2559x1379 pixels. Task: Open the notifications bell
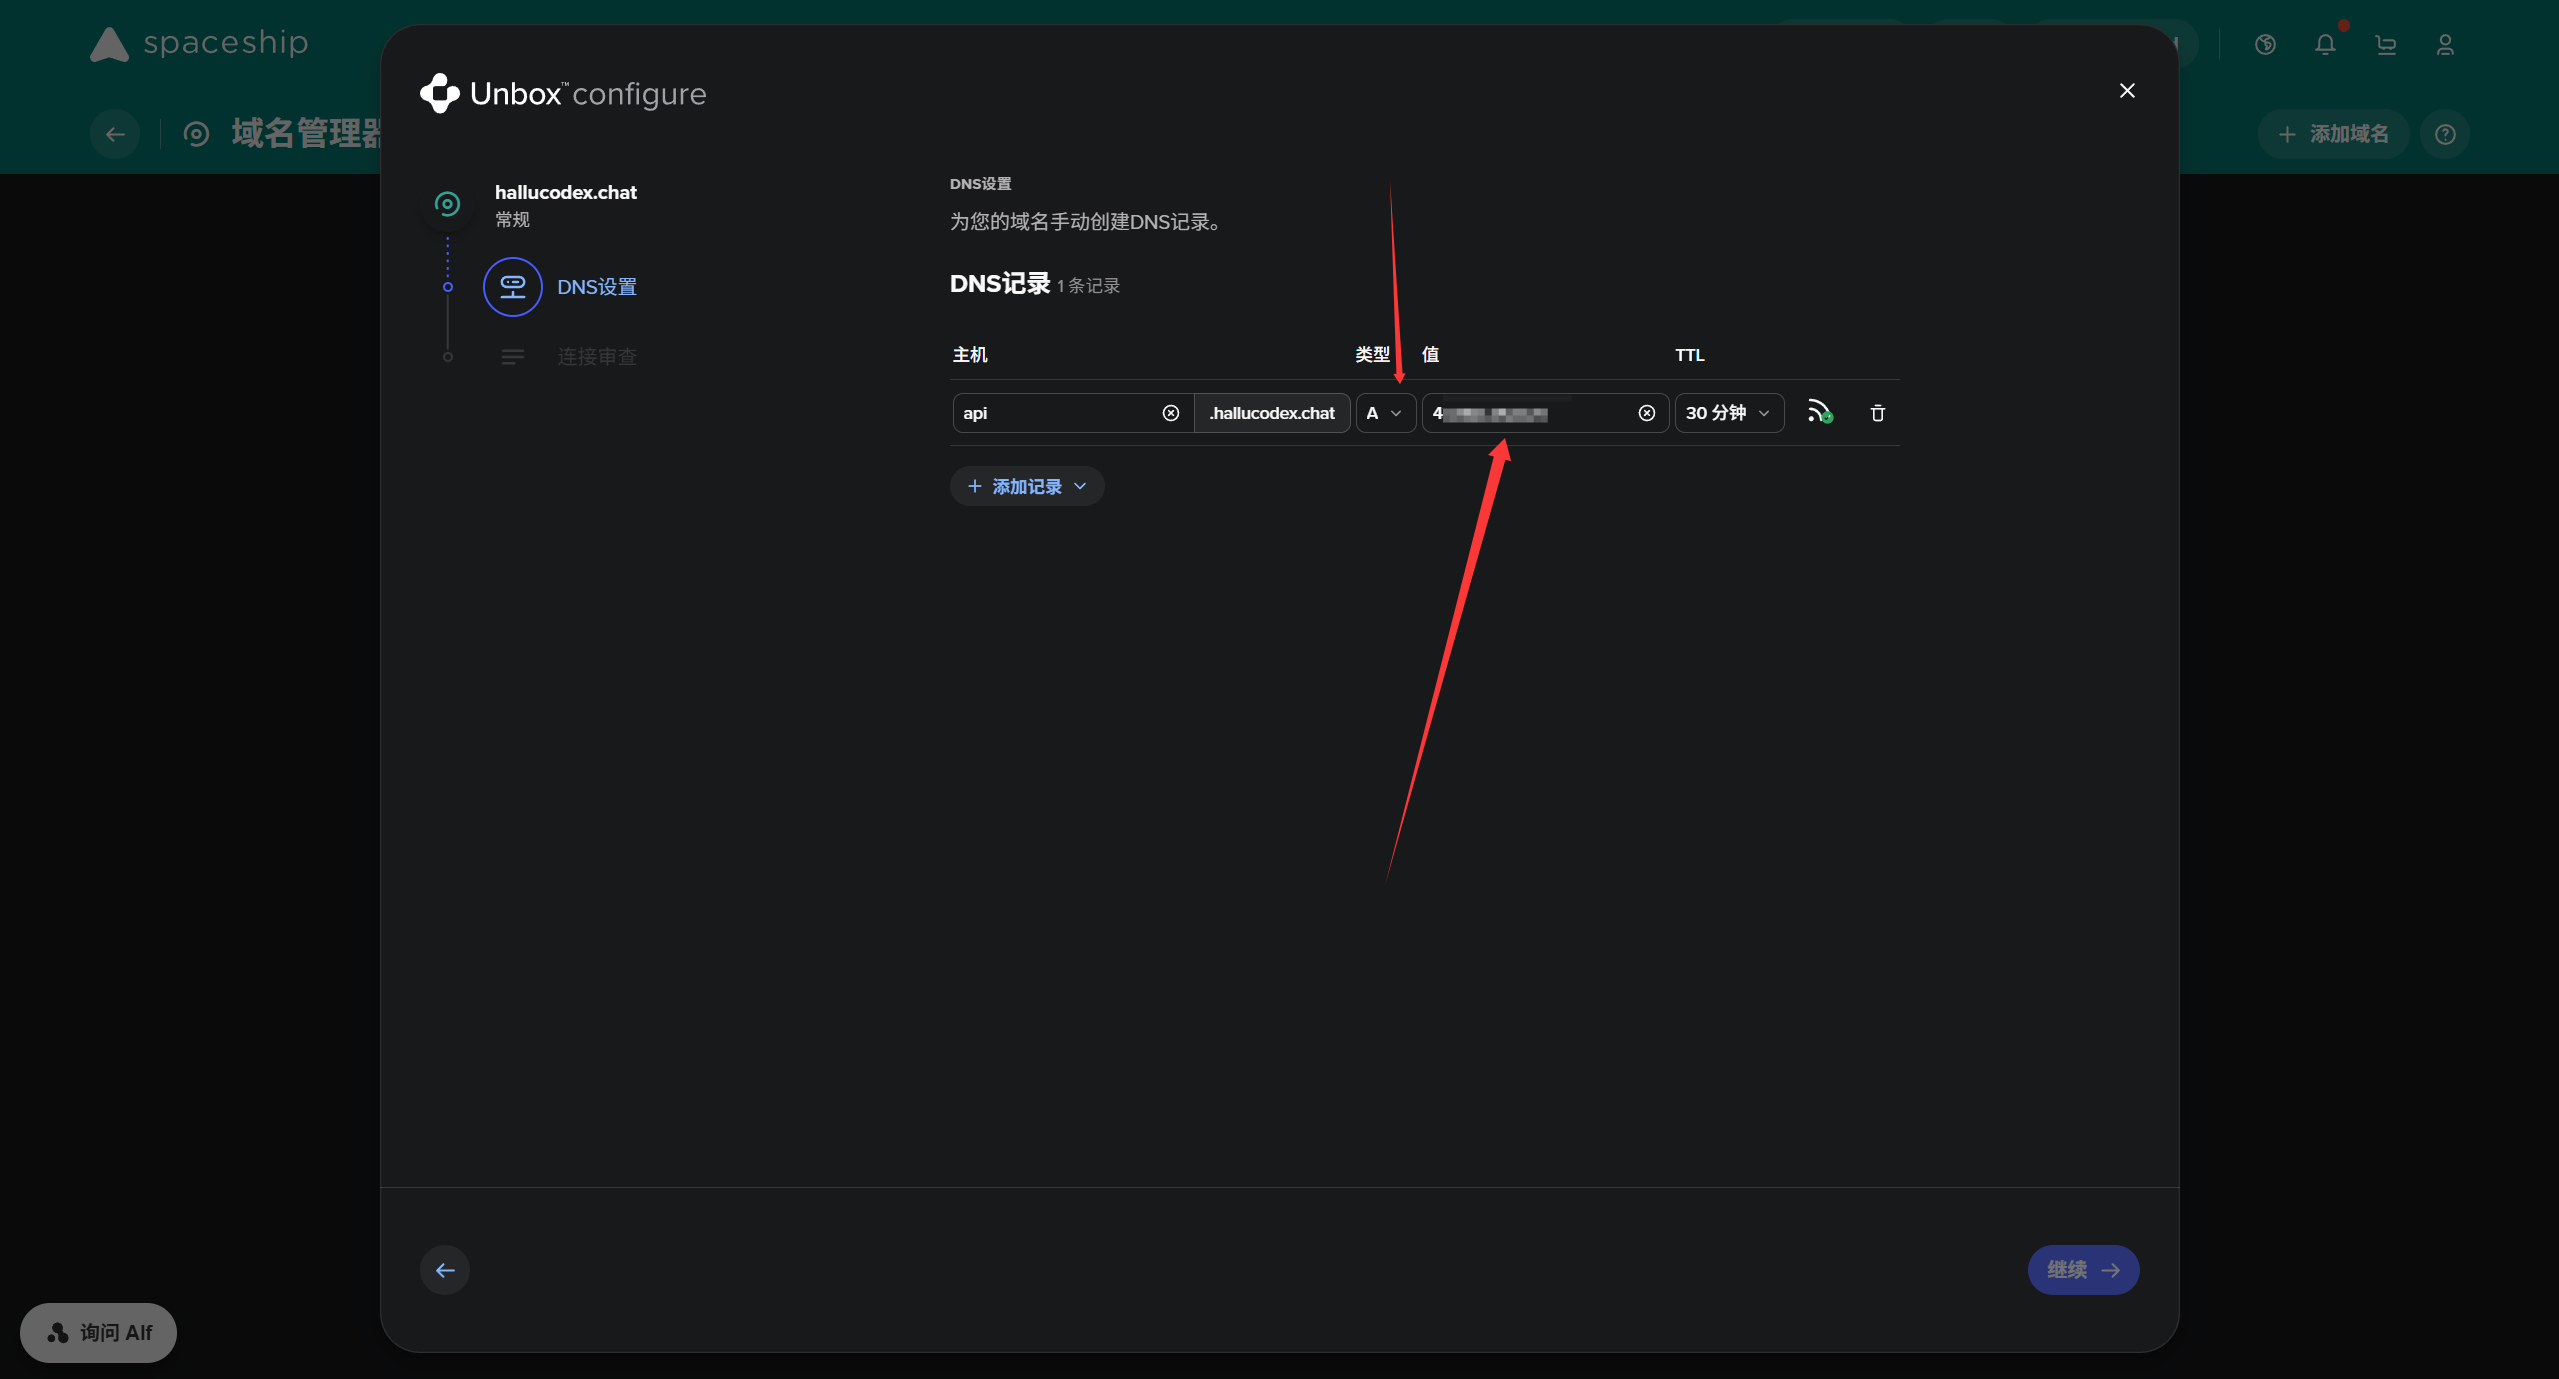point(2325,45)
